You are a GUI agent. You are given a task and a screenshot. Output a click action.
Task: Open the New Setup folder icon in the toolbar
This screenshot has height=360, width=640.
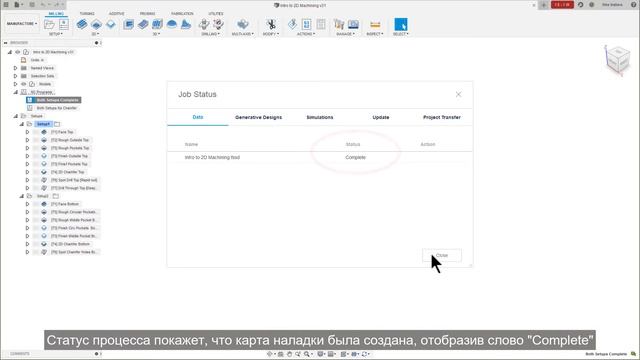[49, 24]
